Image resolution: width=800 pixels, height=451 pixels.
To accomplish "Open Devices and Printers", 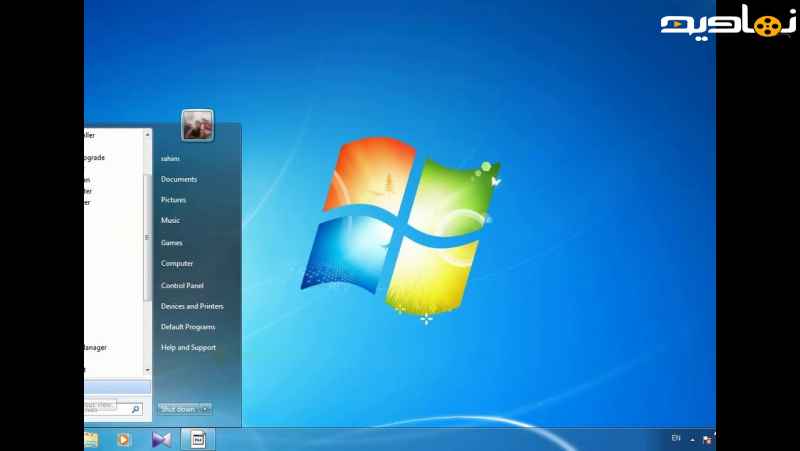I will pos(192,307).
